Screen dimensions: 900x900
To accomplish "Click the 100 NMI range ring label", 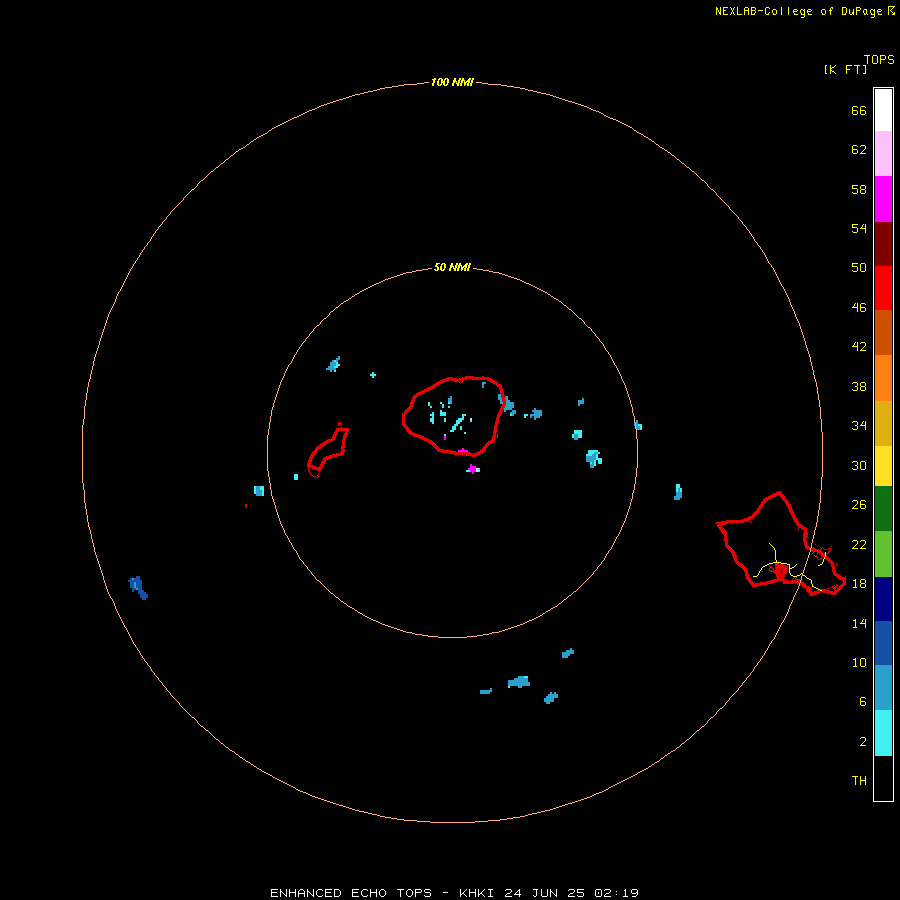I will click(x=452, y=82).
